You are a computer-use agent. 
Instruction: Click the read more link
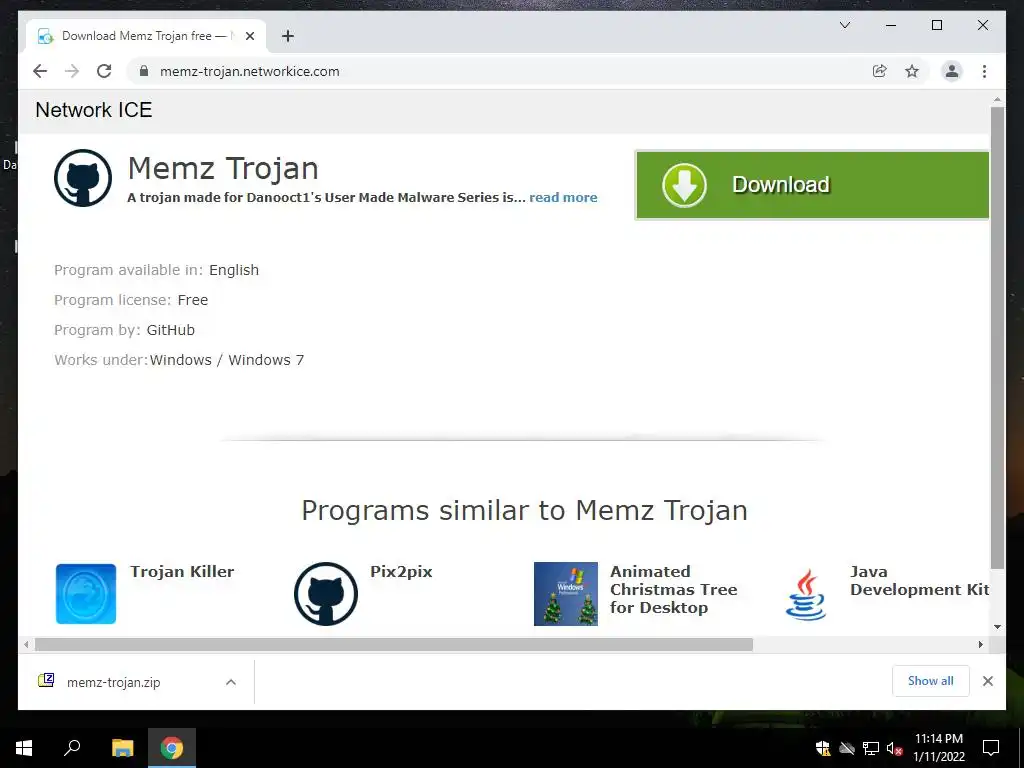click(563, 197)
